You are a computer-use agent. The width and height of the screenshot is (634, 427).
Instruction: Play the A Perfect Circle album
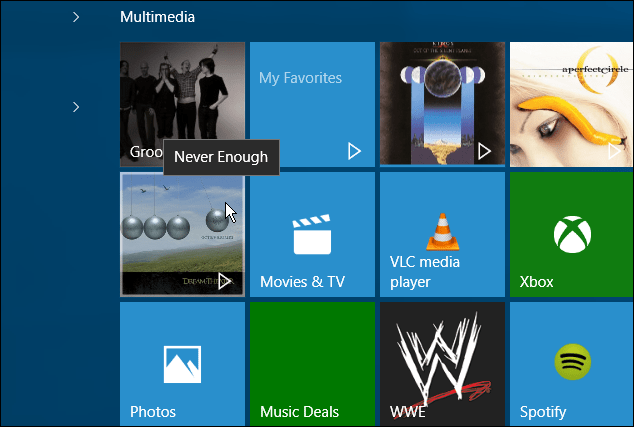[614, 151]
